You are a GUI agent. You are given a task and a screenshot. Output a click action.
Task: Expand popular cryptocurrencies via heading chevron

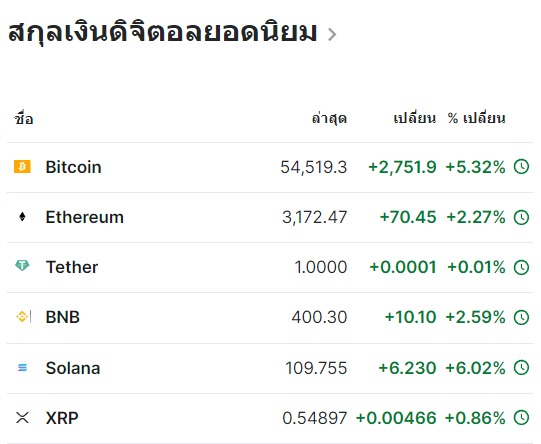(x=332, y=34)
